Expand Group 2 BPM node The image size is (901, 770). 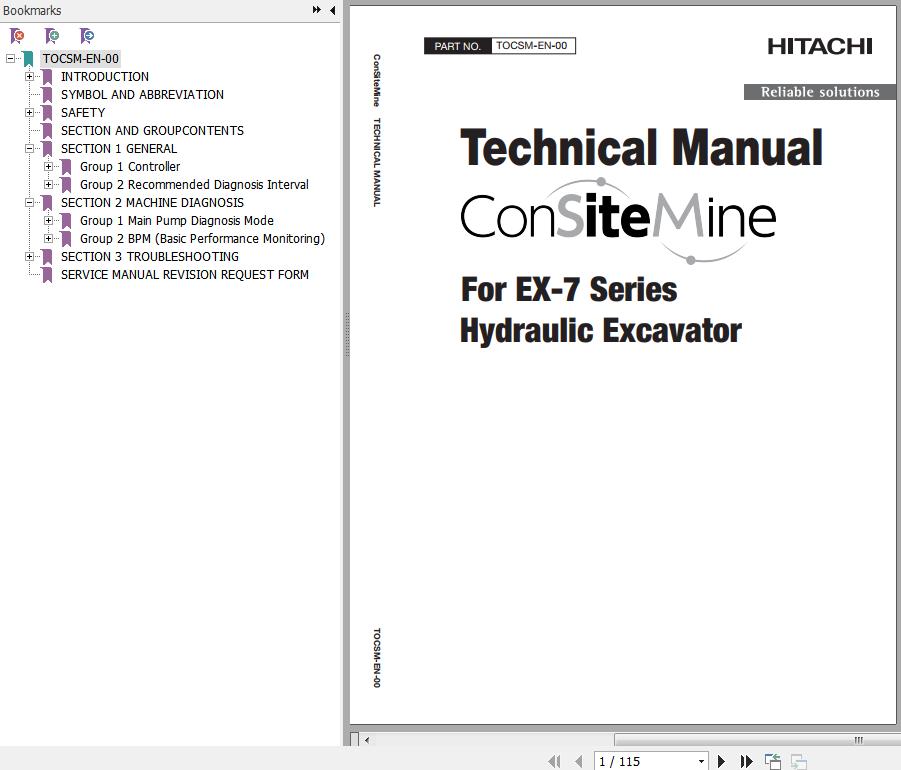[x=48, y=238]
